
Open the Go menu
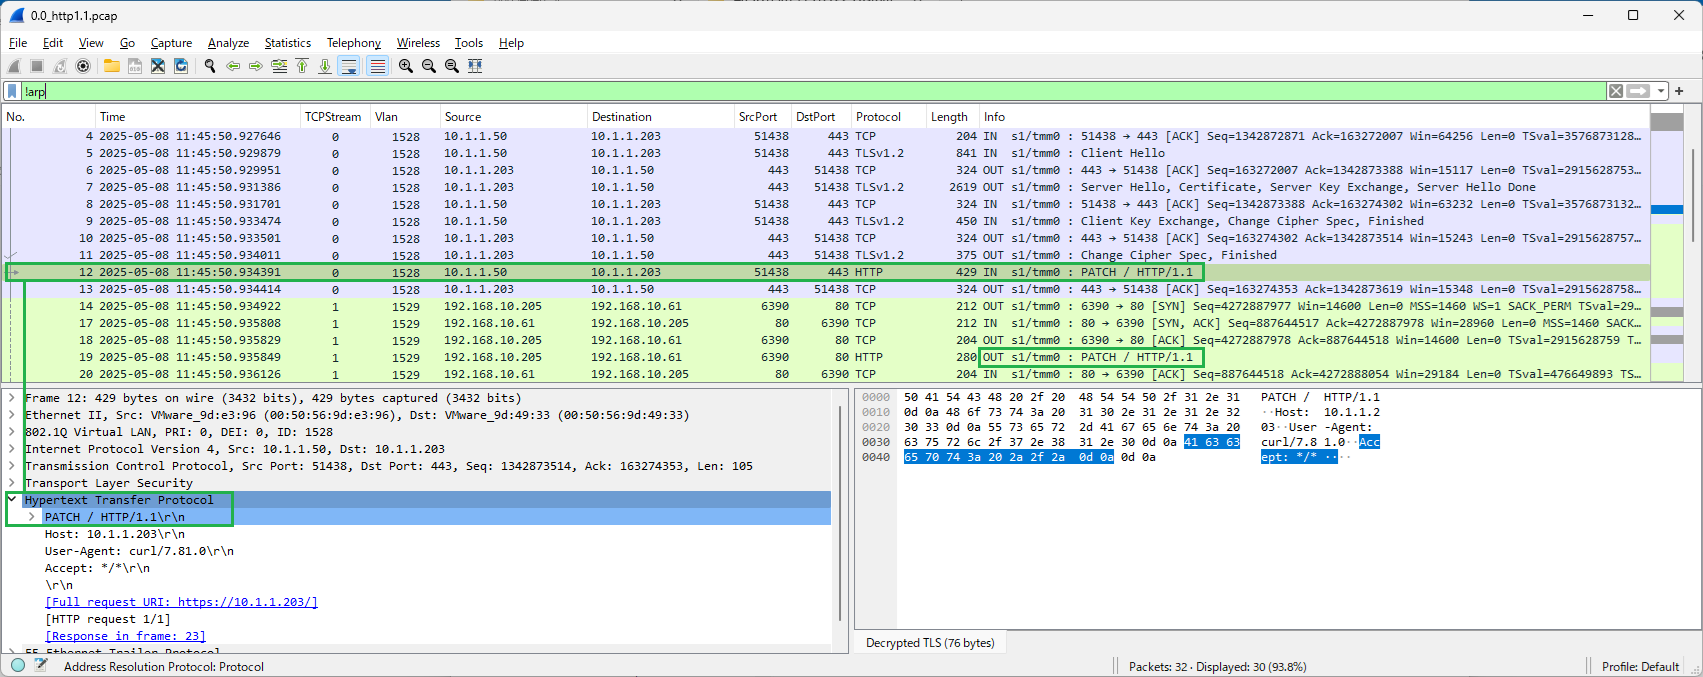click(127, 43)
